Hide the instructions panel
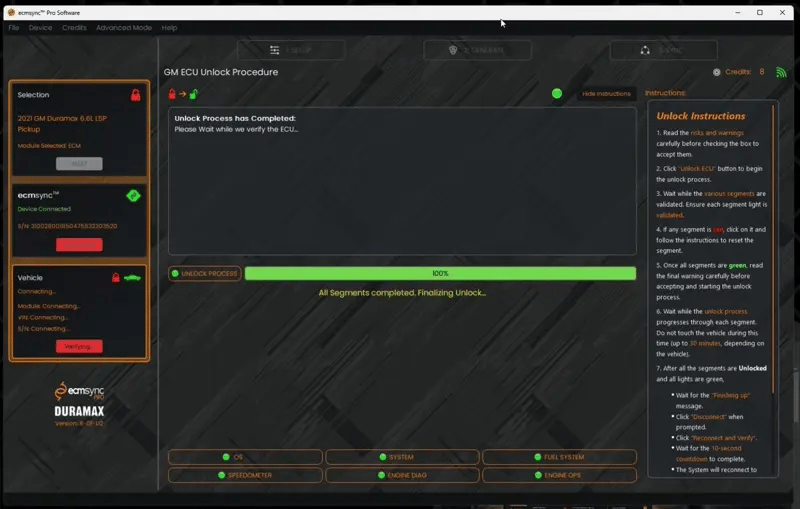The width and height of the screenshot is (800, 509). (x=606, y=94)
